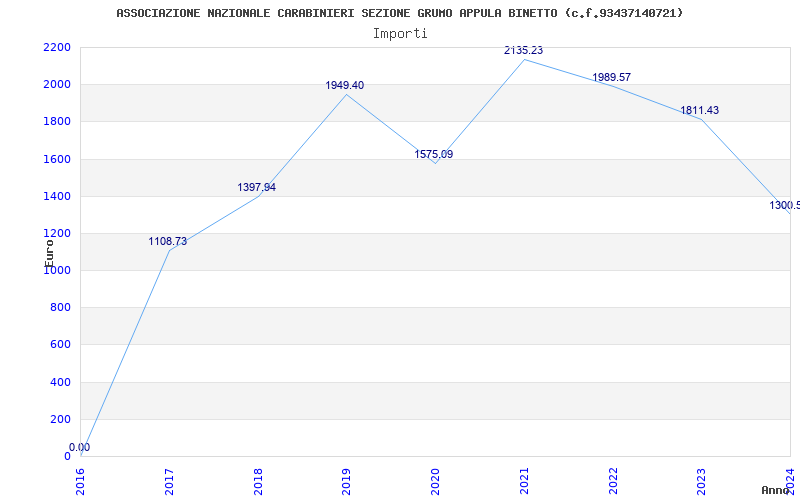The width and height of the screenshot is (800, 500).
Task: Click y-axis tick label 800
Action: coord(60,308)
